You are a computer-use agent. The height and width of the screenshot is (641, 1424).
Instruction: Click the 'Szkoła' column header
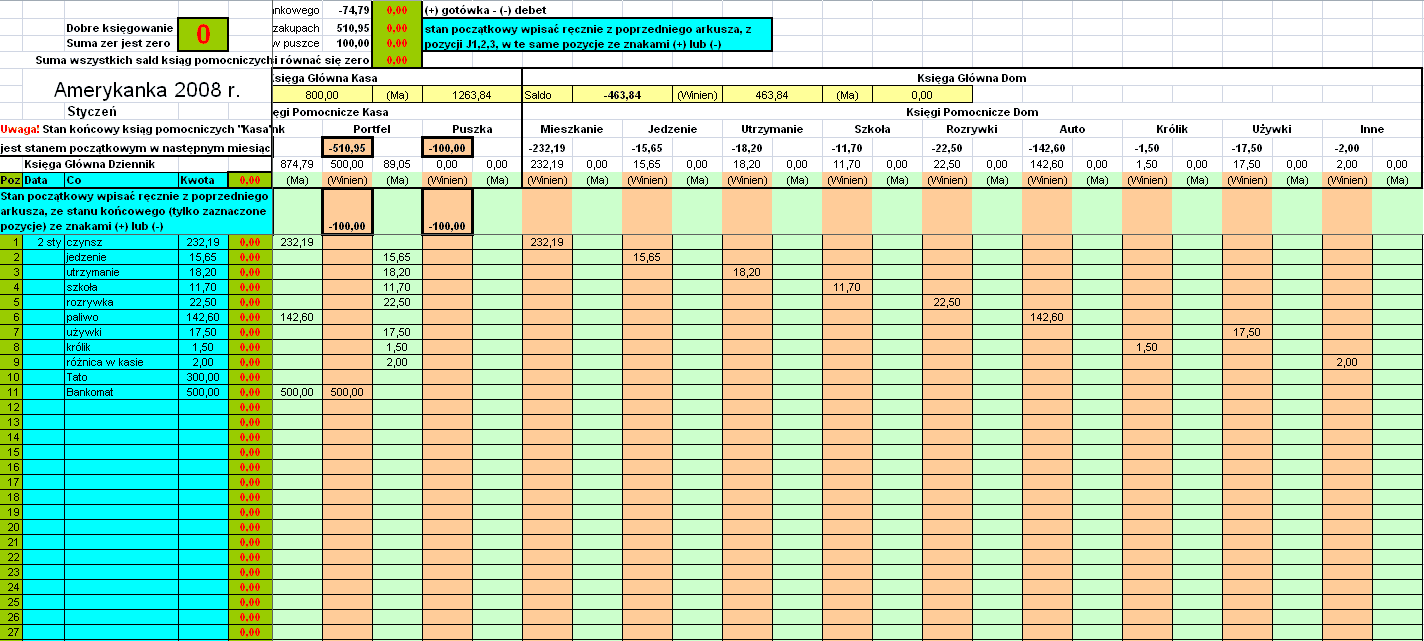tap(872, 129)
